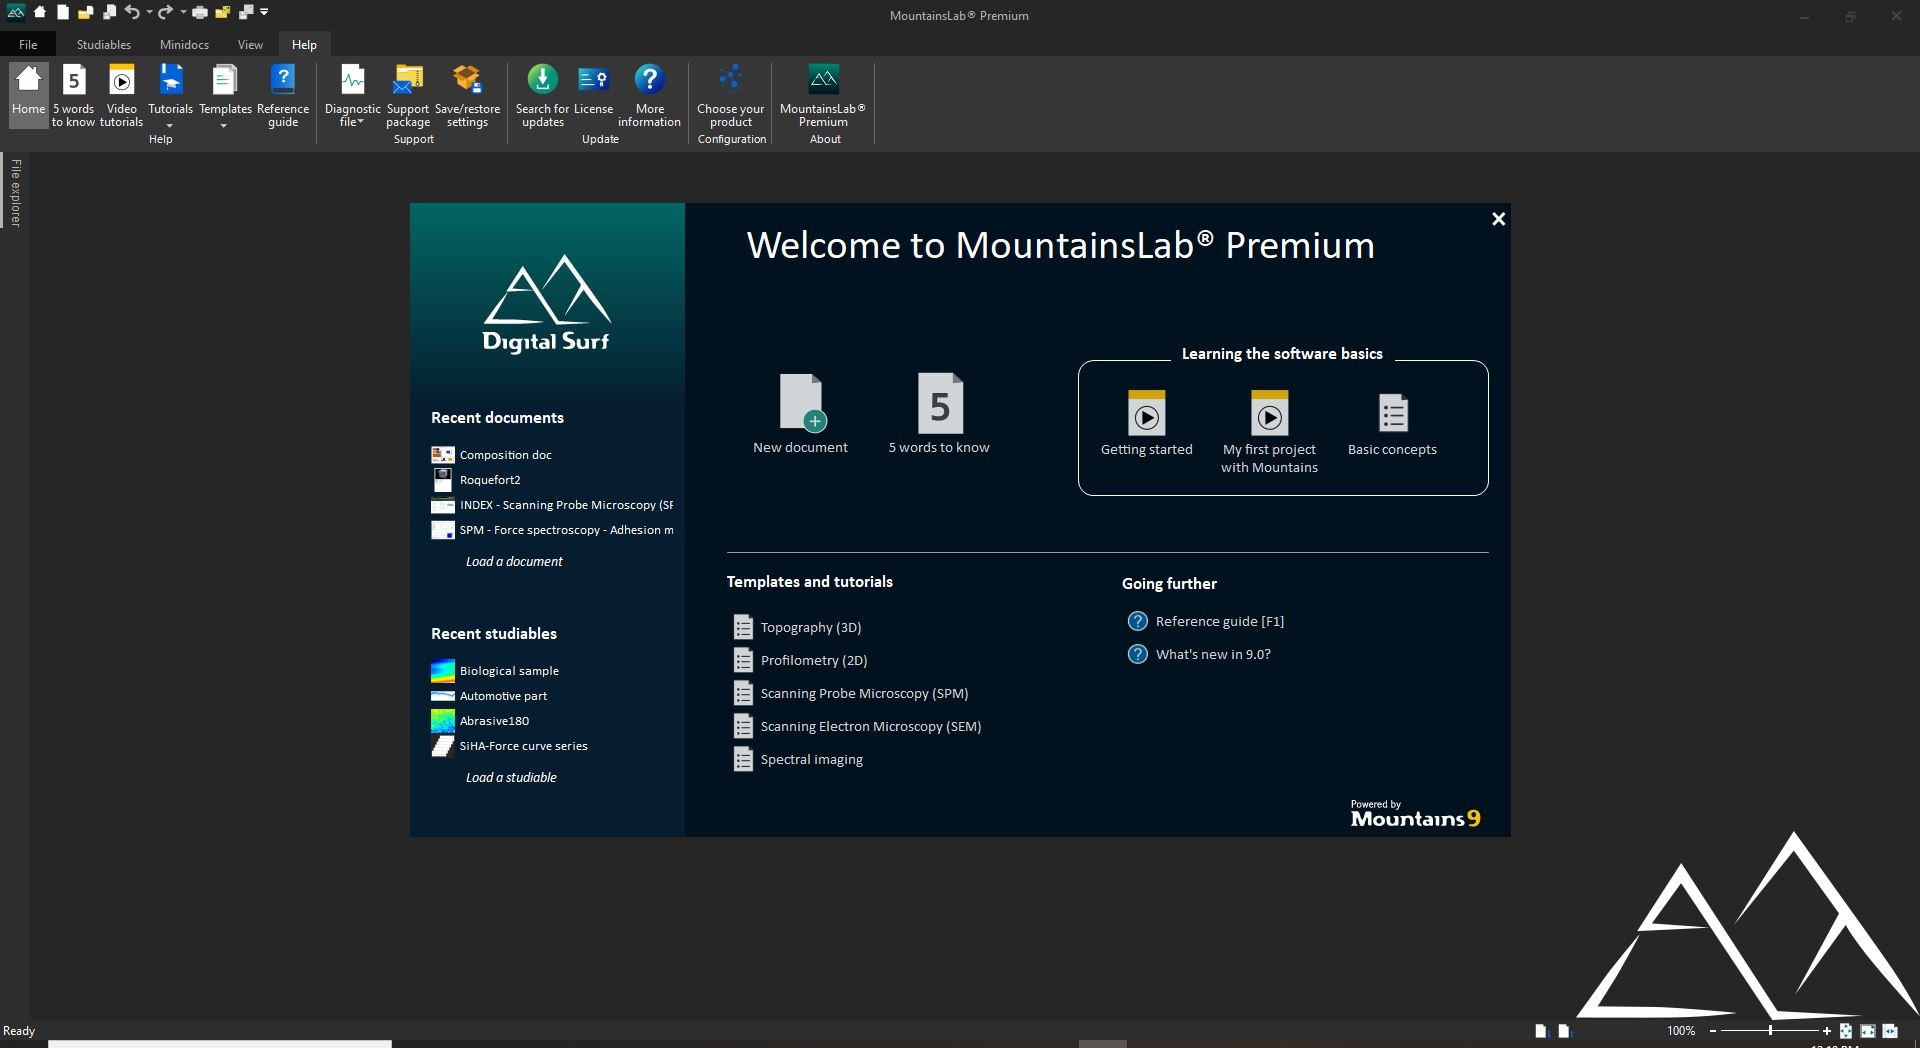Click the undo arrow in title bar

coord(132,13)
